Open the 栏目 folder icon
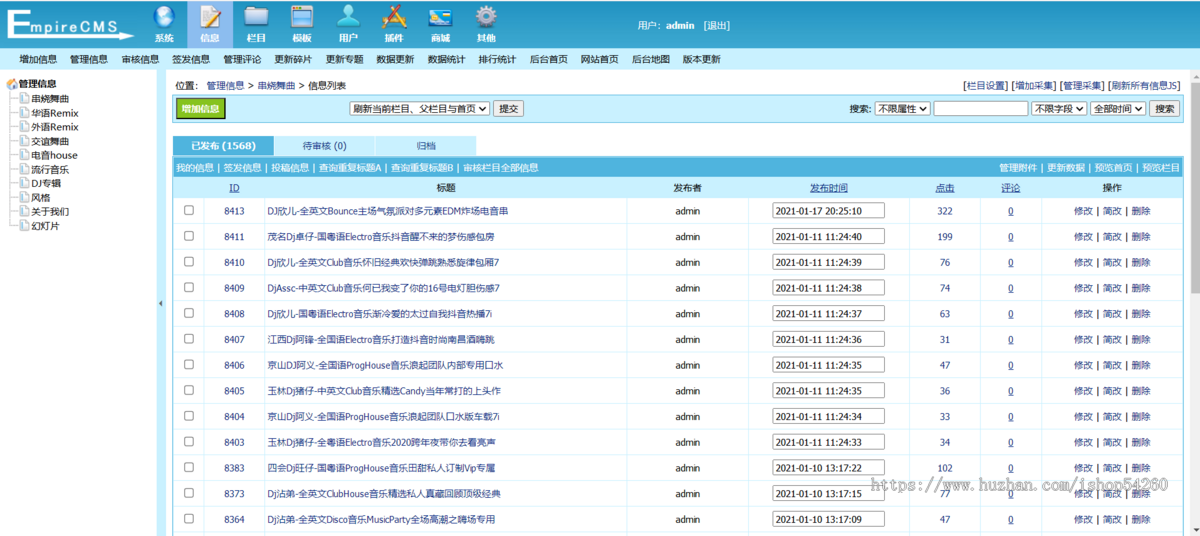This screenshot has height=536, width=1200. (x=256, y=16)
